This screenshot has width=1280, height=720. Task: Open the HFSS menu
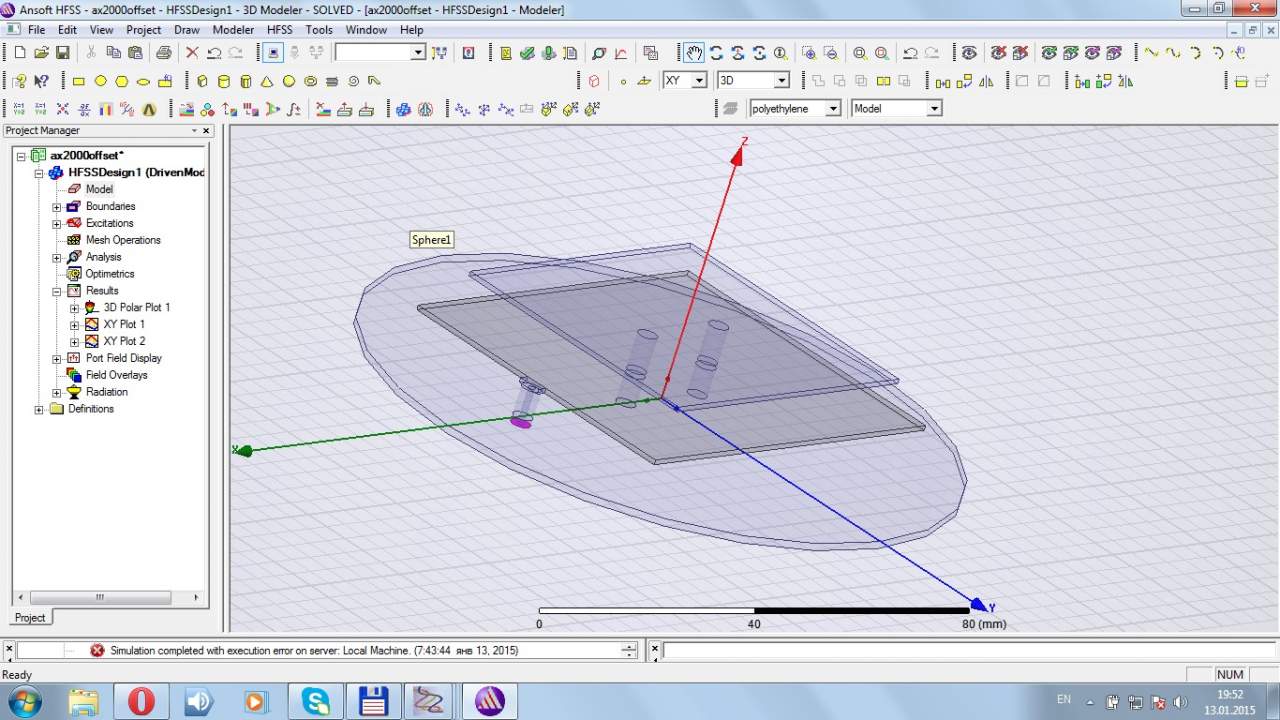(x=279, y=30)
